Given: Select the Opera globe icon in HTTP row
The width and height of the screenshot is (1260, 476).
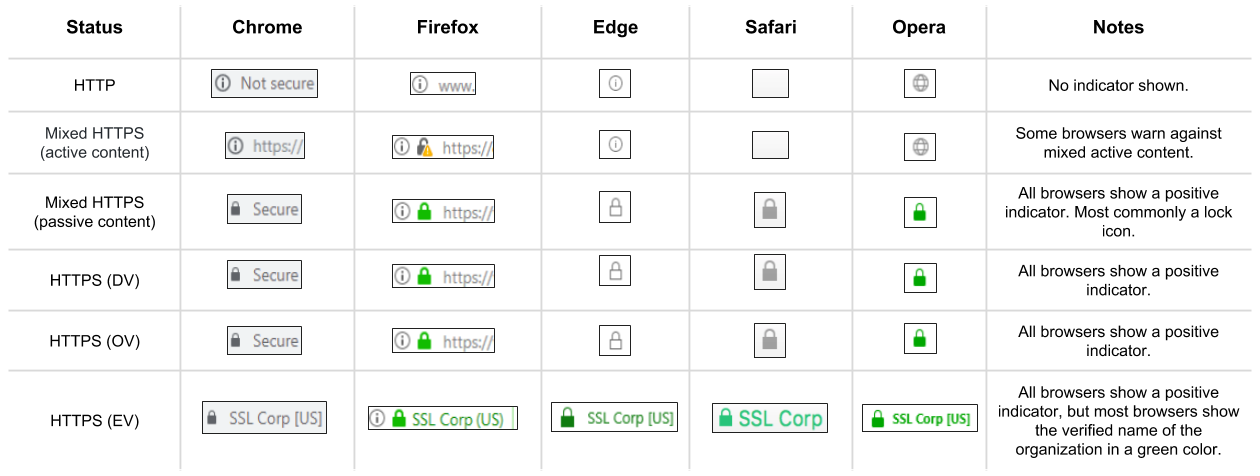Looking at the screenshot, I should point(920,84).
